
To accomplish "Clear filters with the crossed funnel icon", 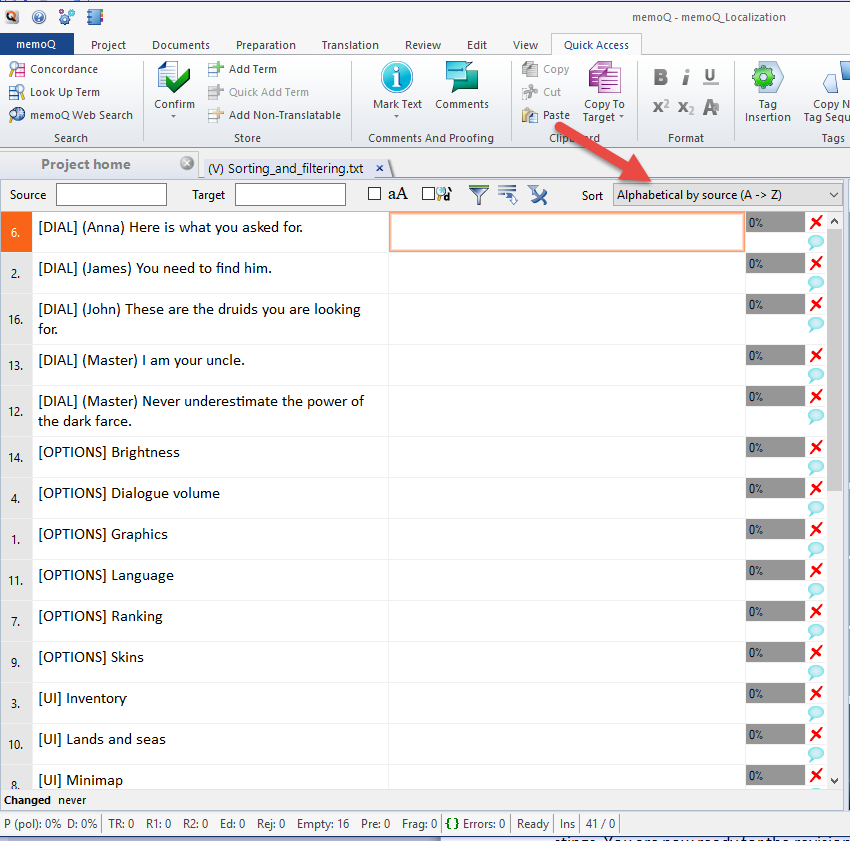I will coord(538,195).
